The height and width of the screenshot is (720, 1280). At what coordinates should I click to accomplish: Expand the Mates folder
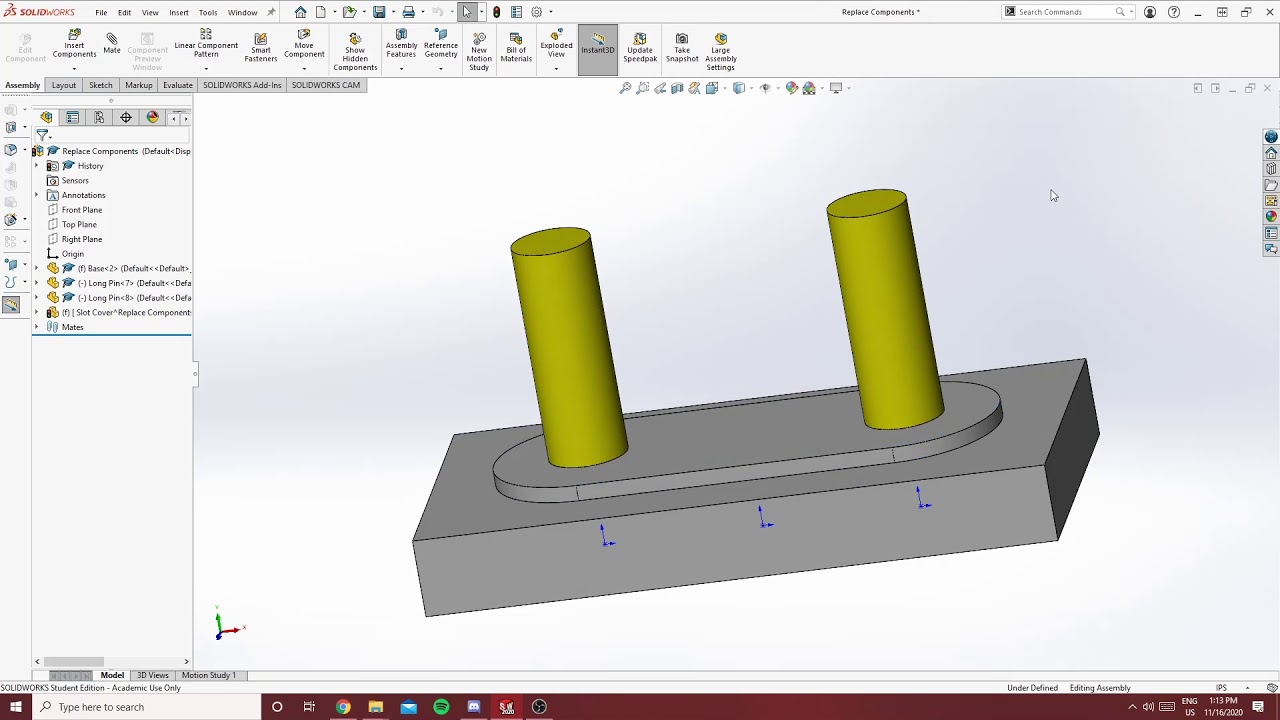pos(37,327)
